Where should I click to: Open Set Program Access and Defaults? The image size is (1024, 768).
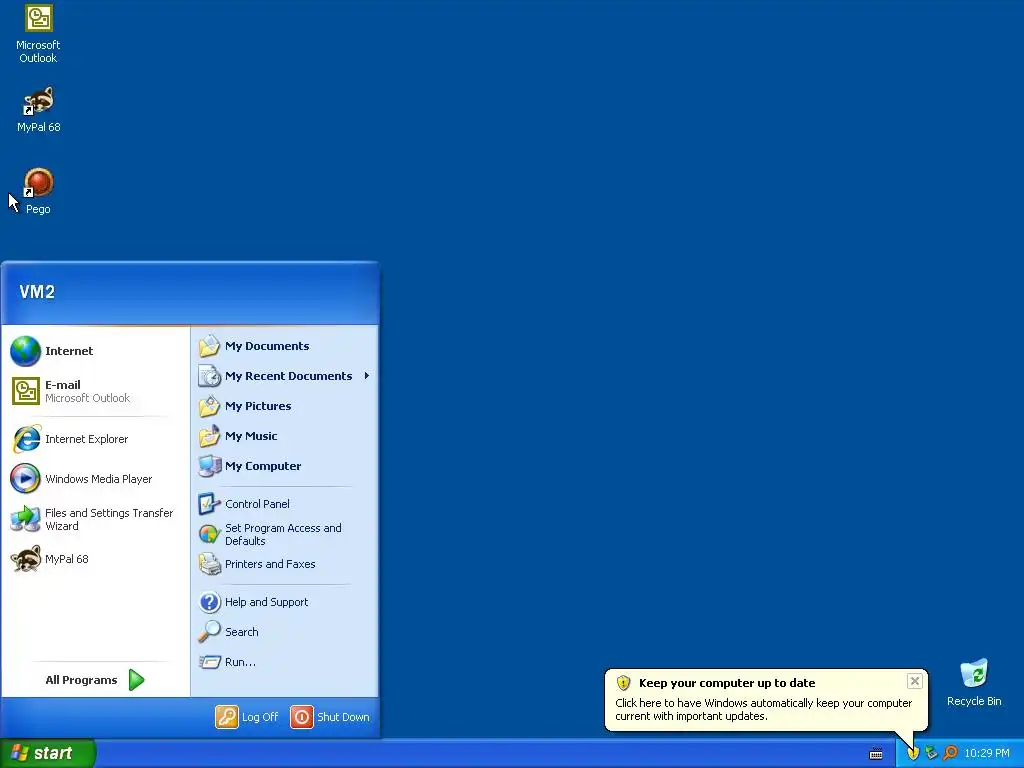(x=285, y=534)
